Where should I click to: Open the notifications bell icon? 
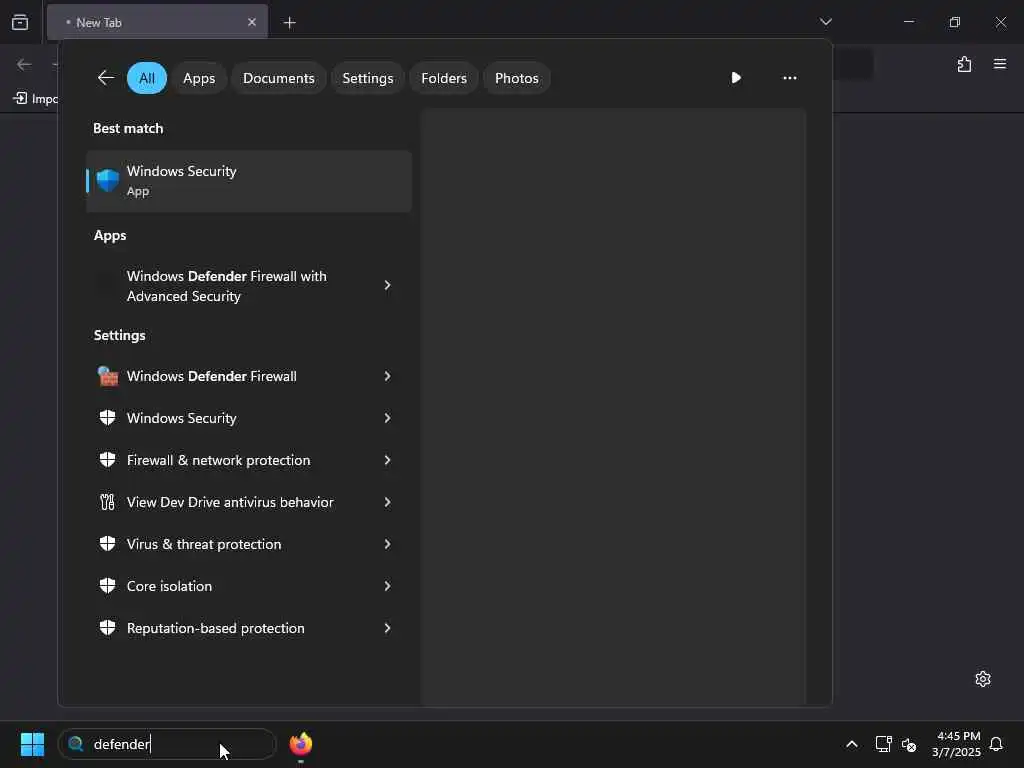996,744
